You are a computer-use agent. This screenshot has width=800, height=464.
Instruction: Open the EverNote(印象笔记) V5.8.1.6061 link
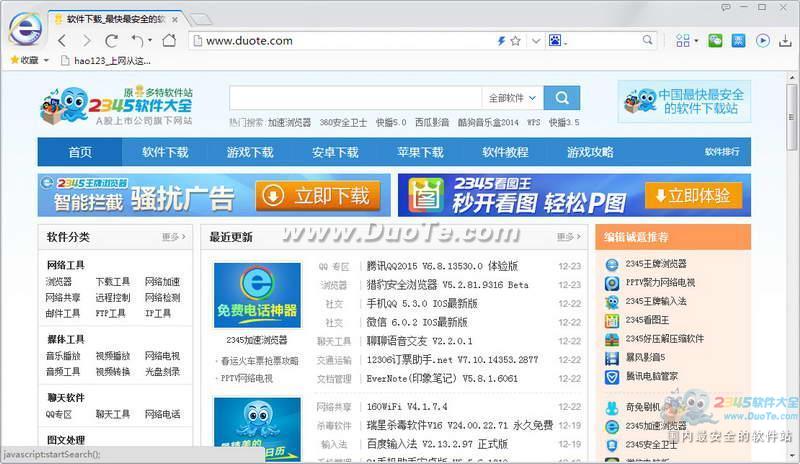click(442, 379)
